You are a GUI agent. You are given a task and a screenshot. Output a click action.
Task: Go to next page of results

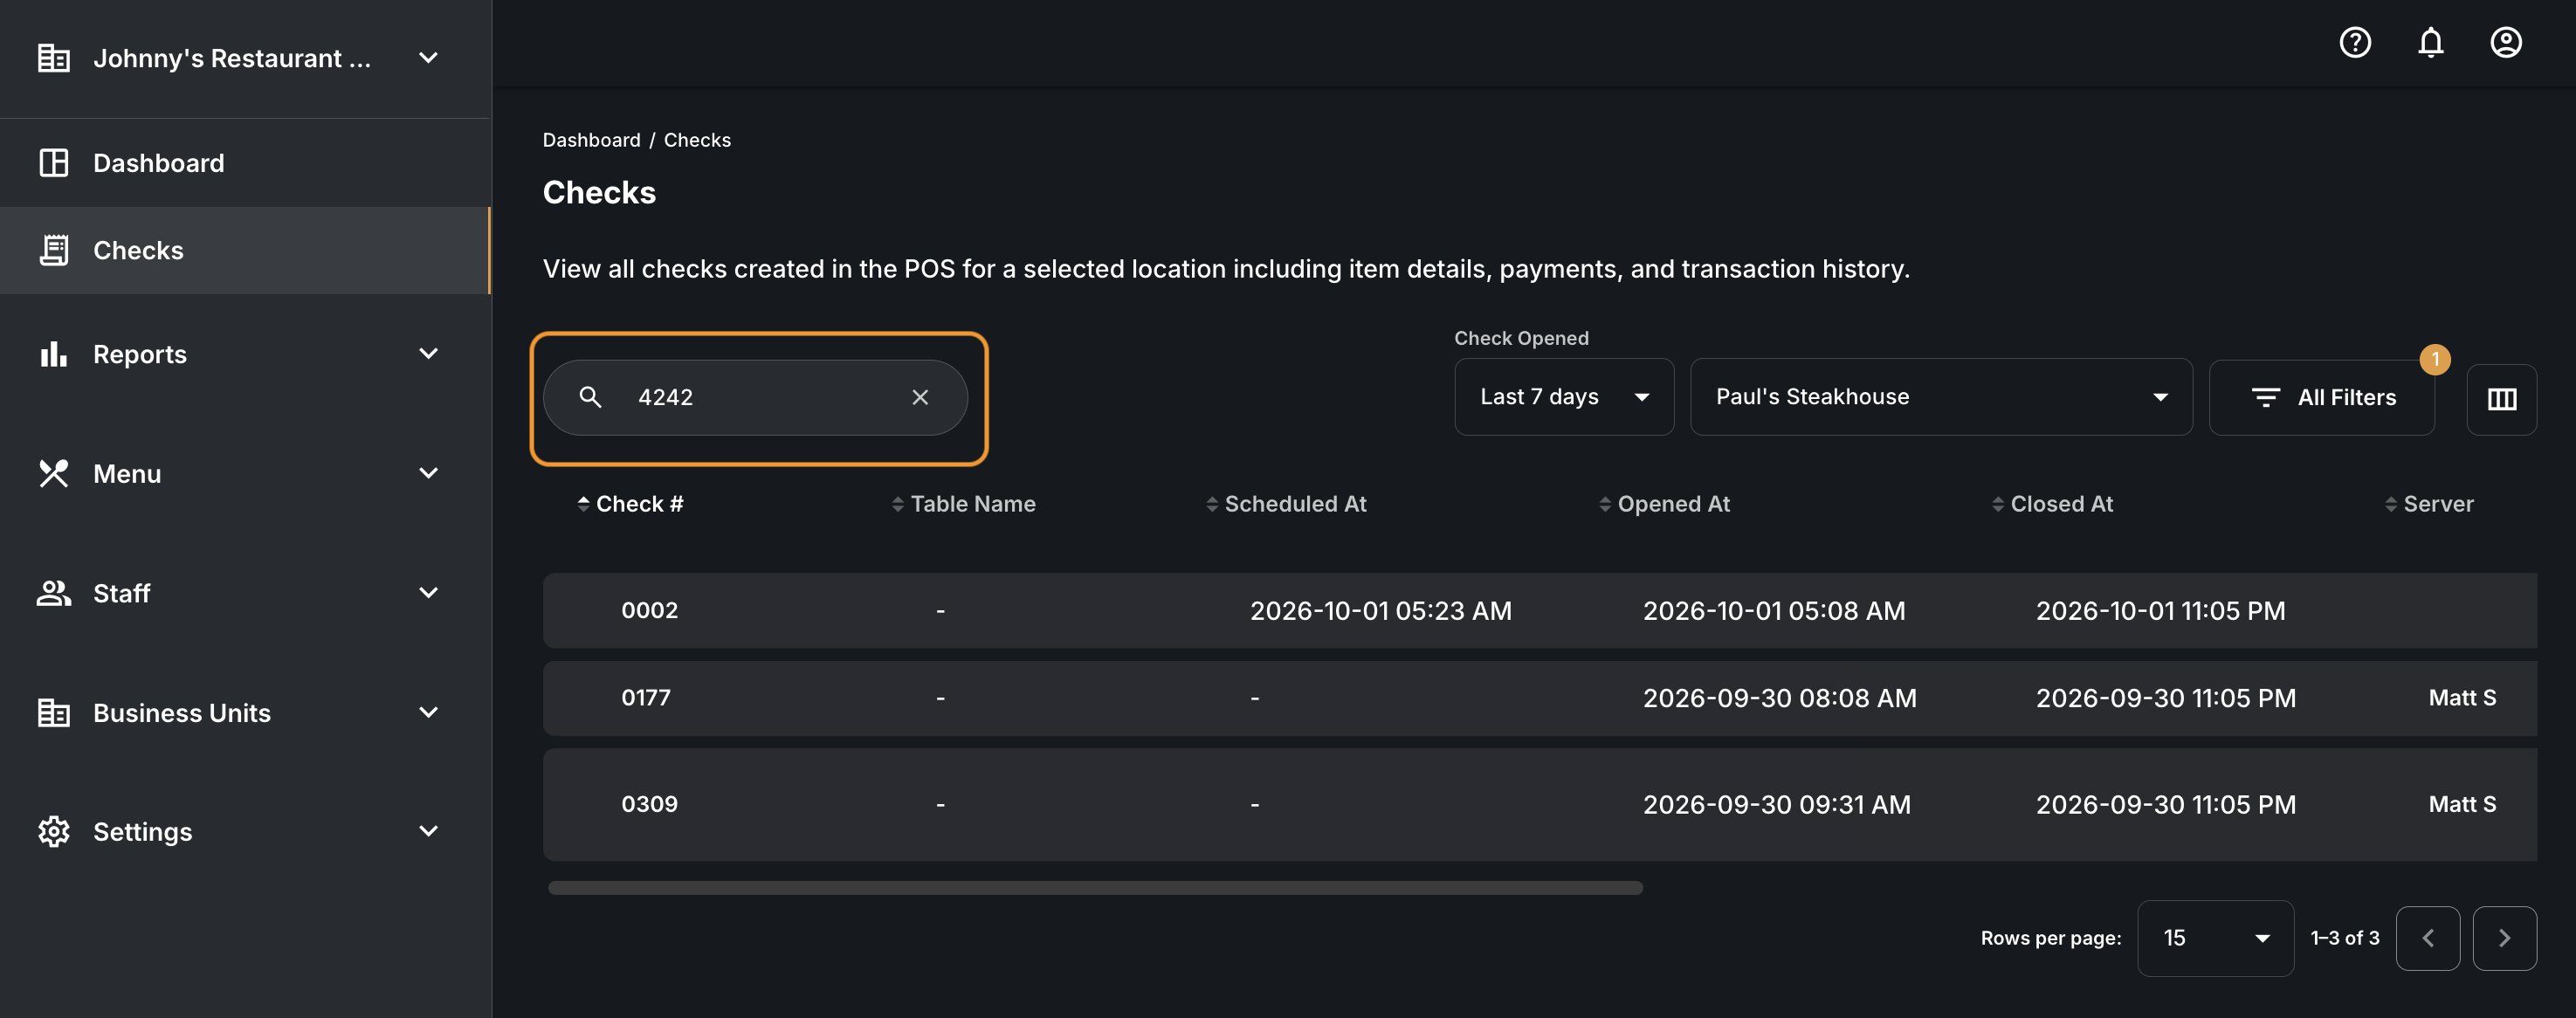2504,938
